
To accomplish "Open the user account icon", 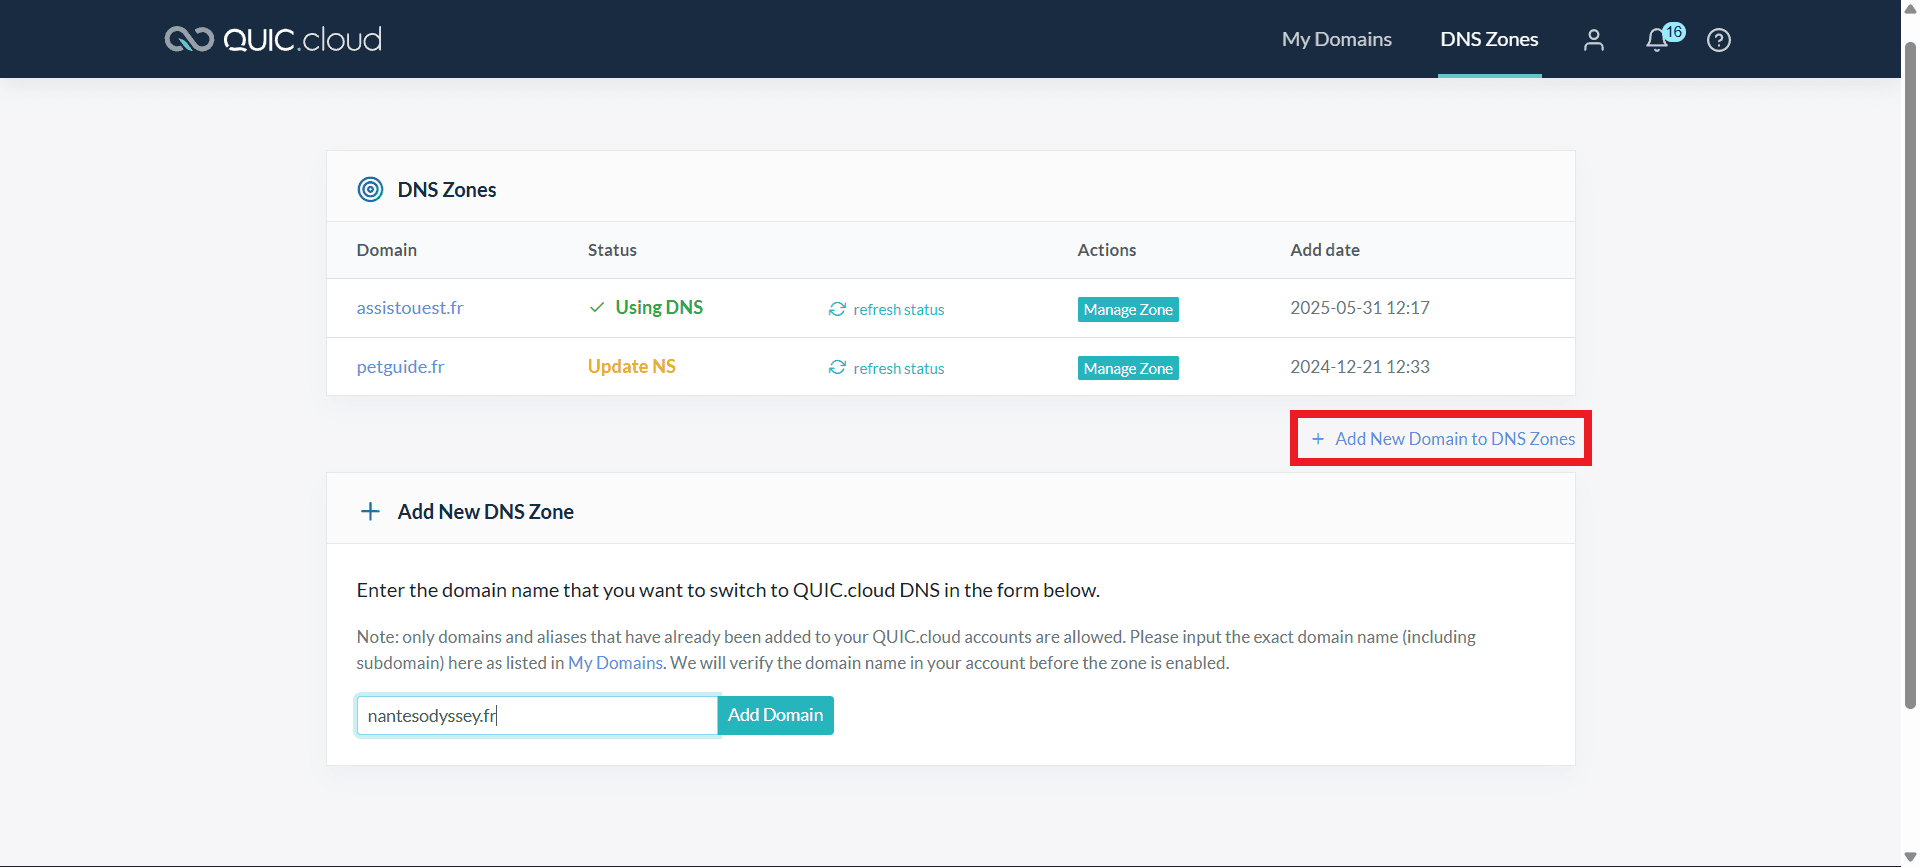I will point(1594,40).
